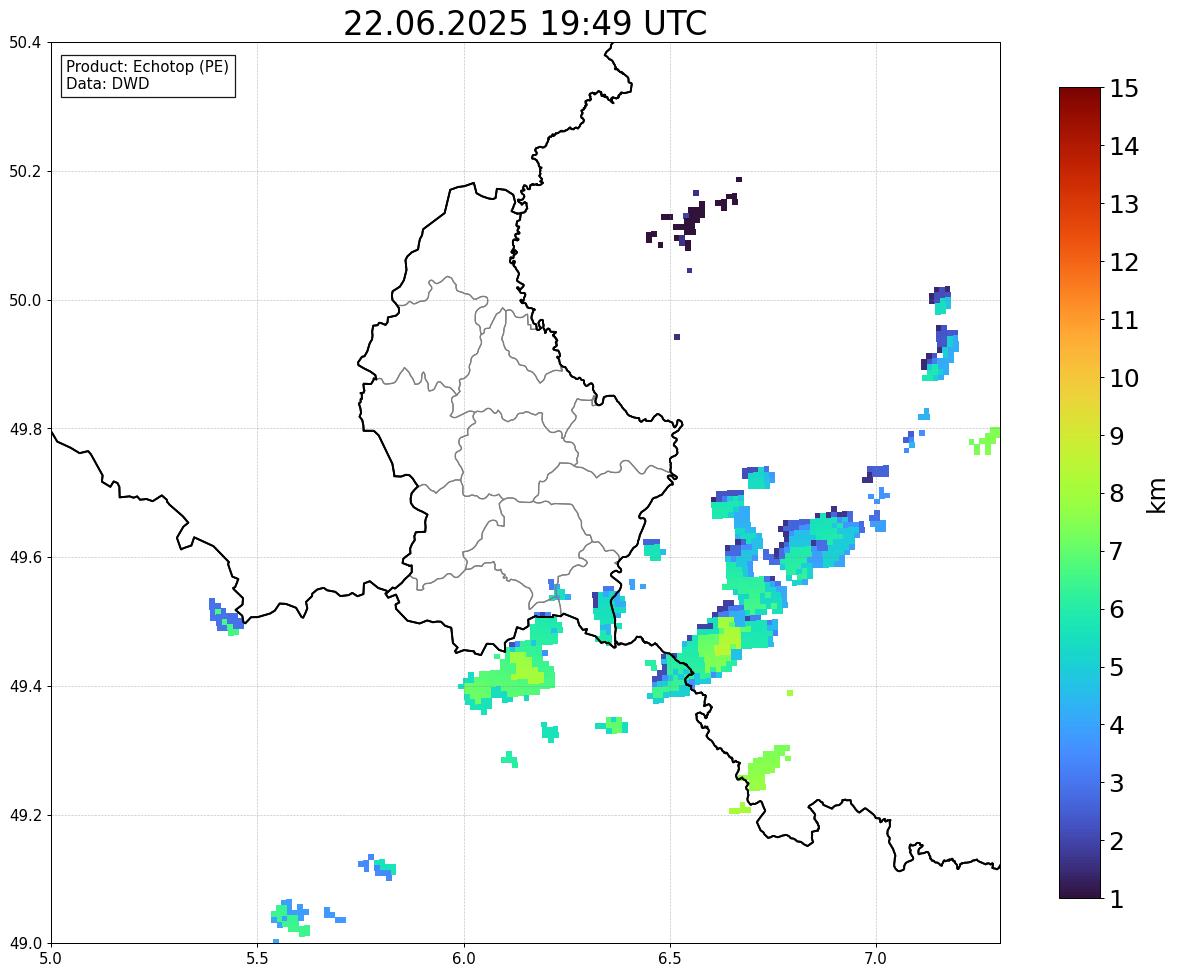Click the latitude axis label "49.0"
Screen dimensions: 1178x976
25,944
